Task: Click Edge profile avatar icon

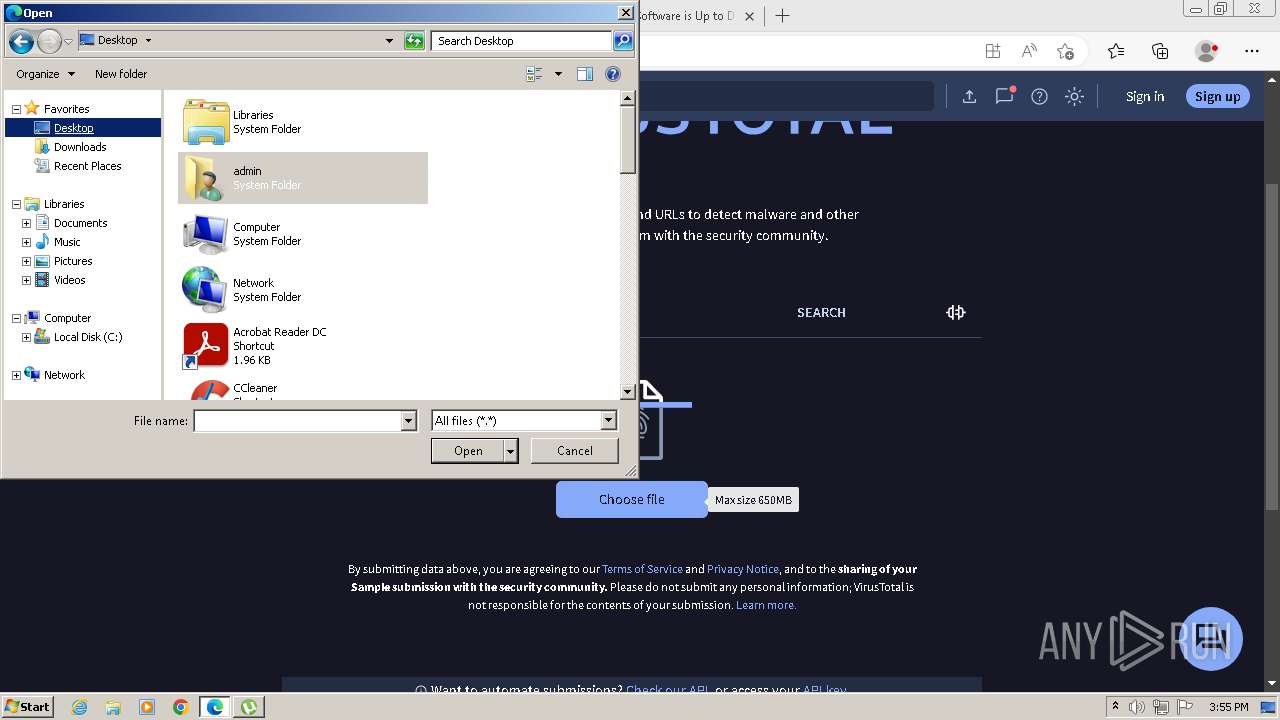Action: pos(1206,51)
